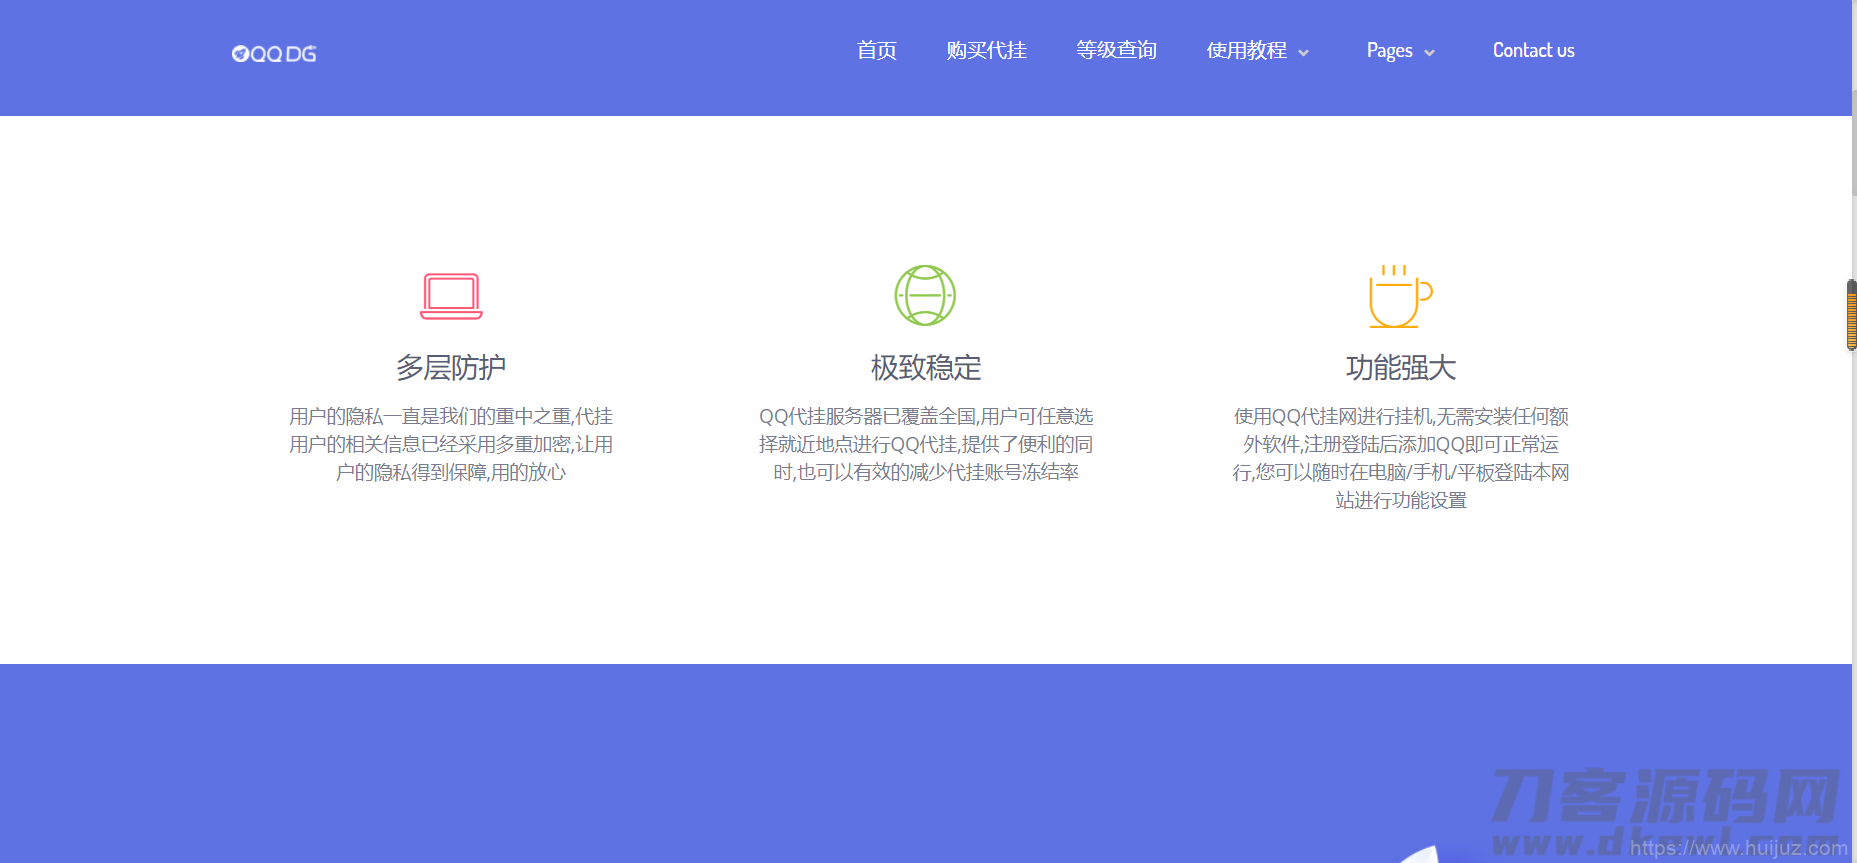Screen dimensions: 1857x863
Task: Open the 购买代挂 menu item
Action: [987, 50]
